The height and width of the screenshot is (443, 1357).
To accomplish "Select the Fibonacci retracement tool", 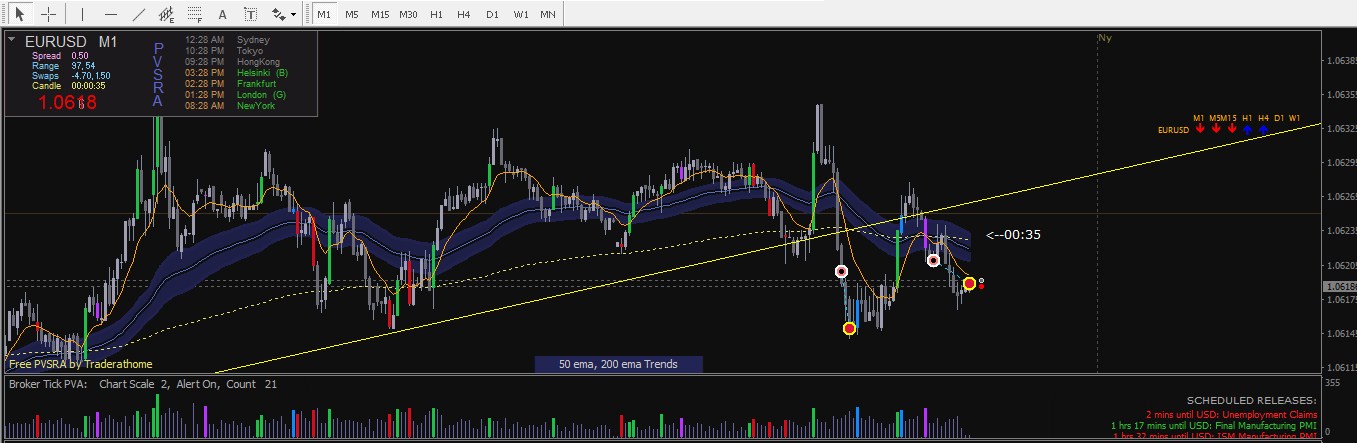I will 195,15.
